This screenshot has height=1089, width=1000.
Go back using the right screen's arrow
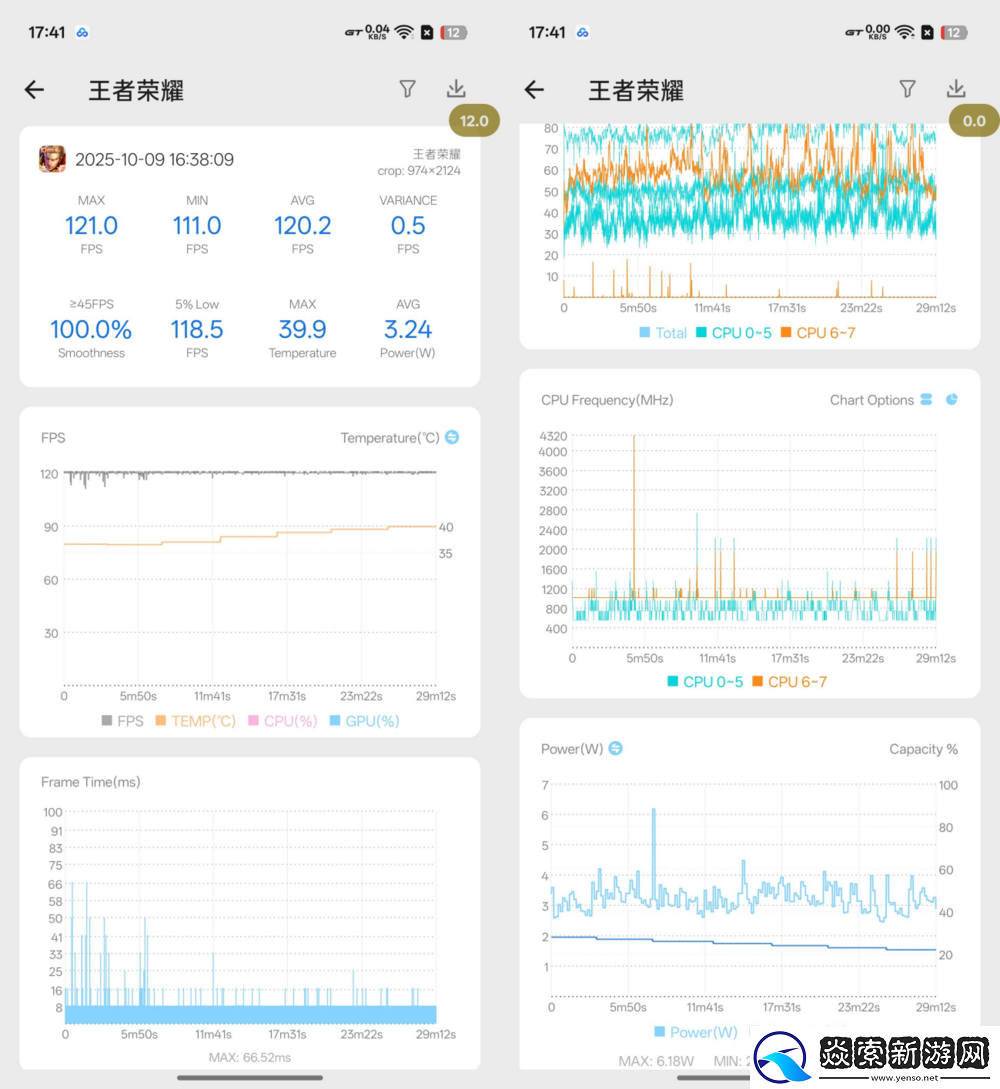click(x=535, y=90)
